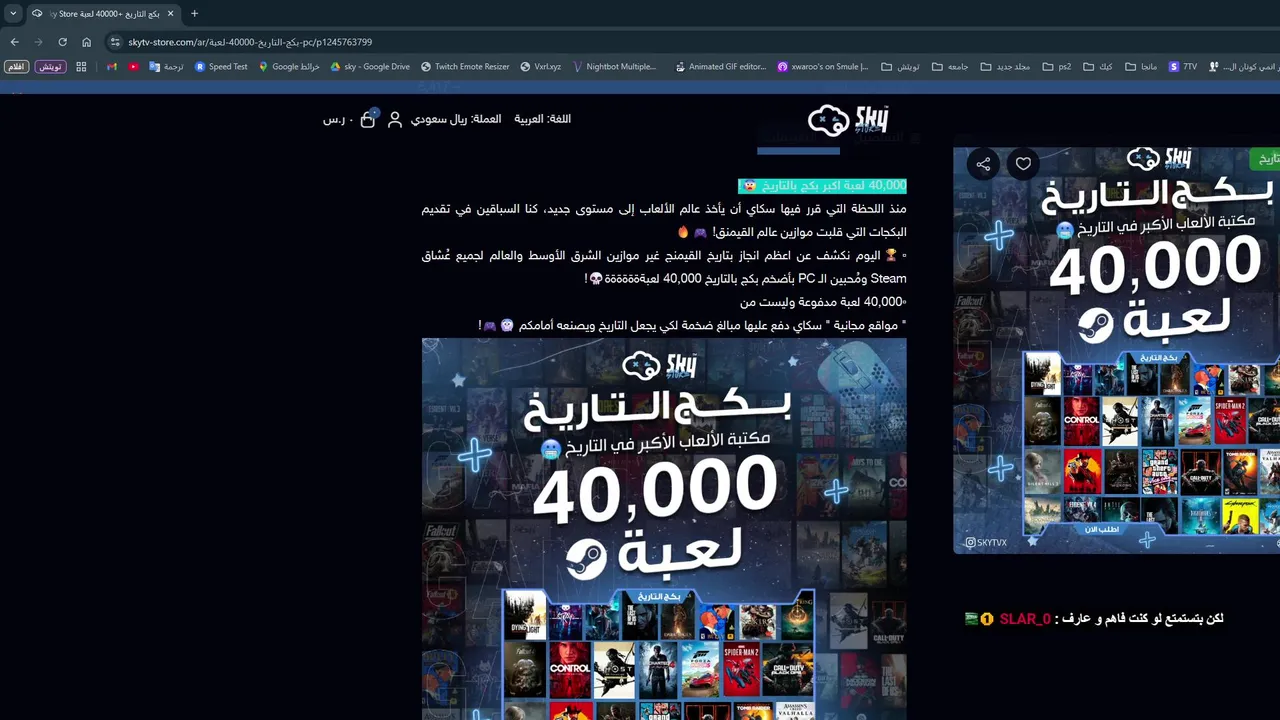The height and width of the screenshot is (720, 1280).
Task: Open the user account icon
Action: (395, 119)
